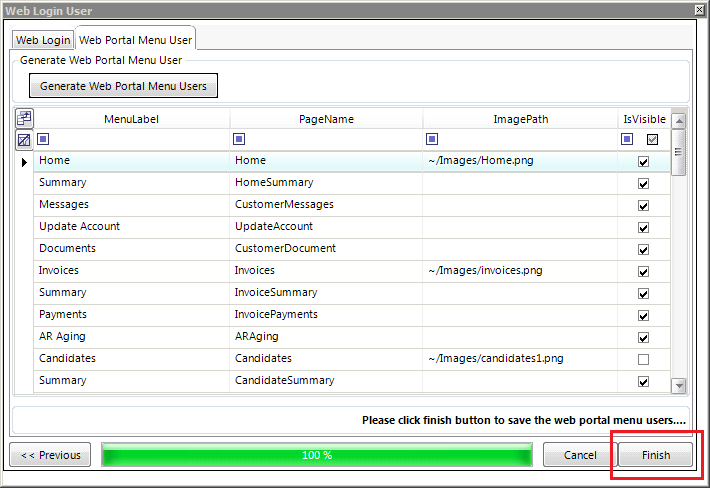Go back with the Previous button
This screenshot has width=710, height=488.
[50, 455]
